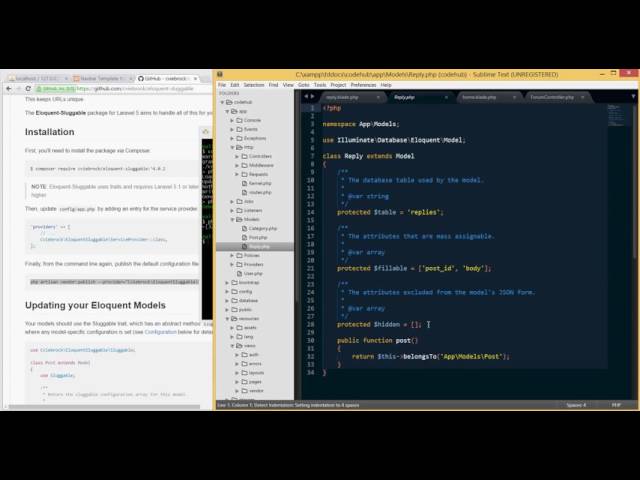The width and height of the screenshot is (640, 480).
Task: Expand the Requests folder
Action: (x=237, y=174)
